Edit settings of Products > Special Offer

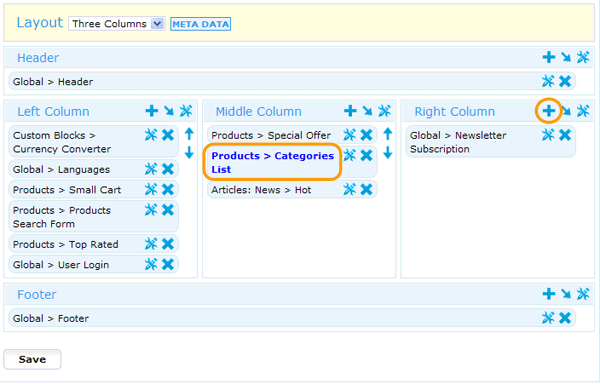(x=349, y=135)
